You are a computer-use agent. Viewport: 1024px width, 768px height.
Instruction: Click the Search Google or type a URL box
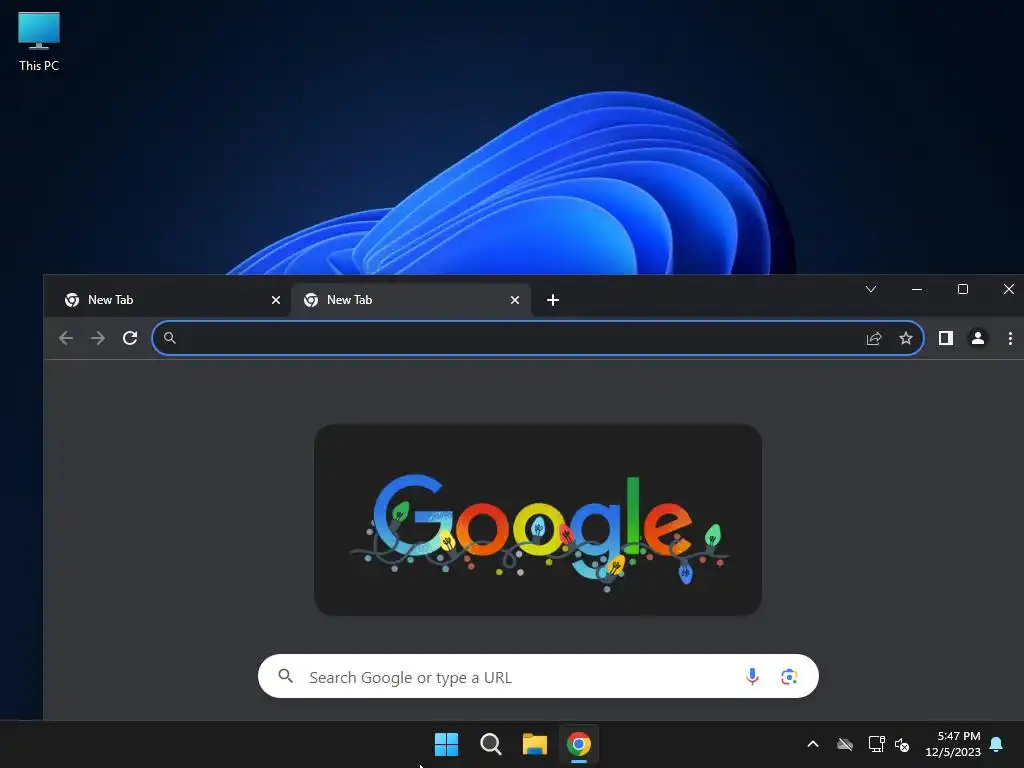point(537,677)
